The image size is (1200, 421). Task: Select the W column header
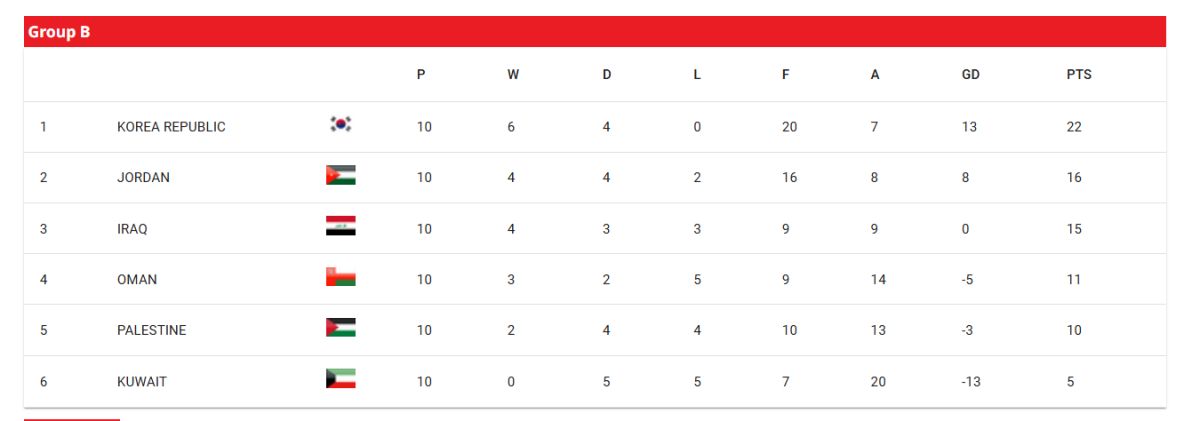(x=513, y=75)
